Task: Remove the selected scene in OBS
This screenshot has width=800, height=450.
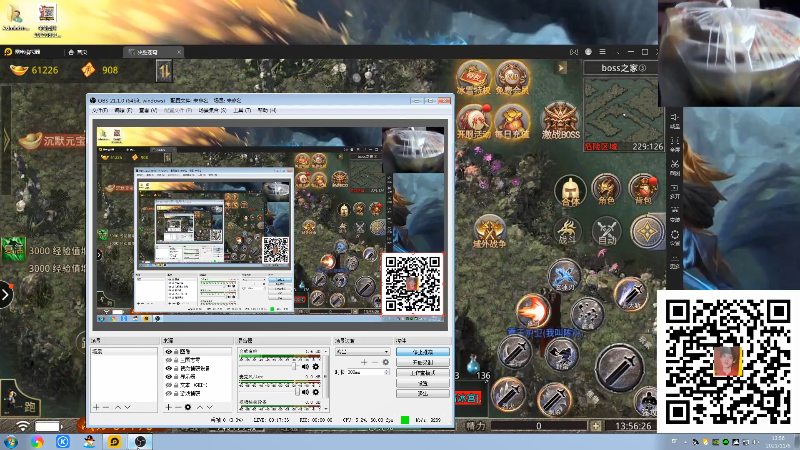Action: click(x=106, y=407)
